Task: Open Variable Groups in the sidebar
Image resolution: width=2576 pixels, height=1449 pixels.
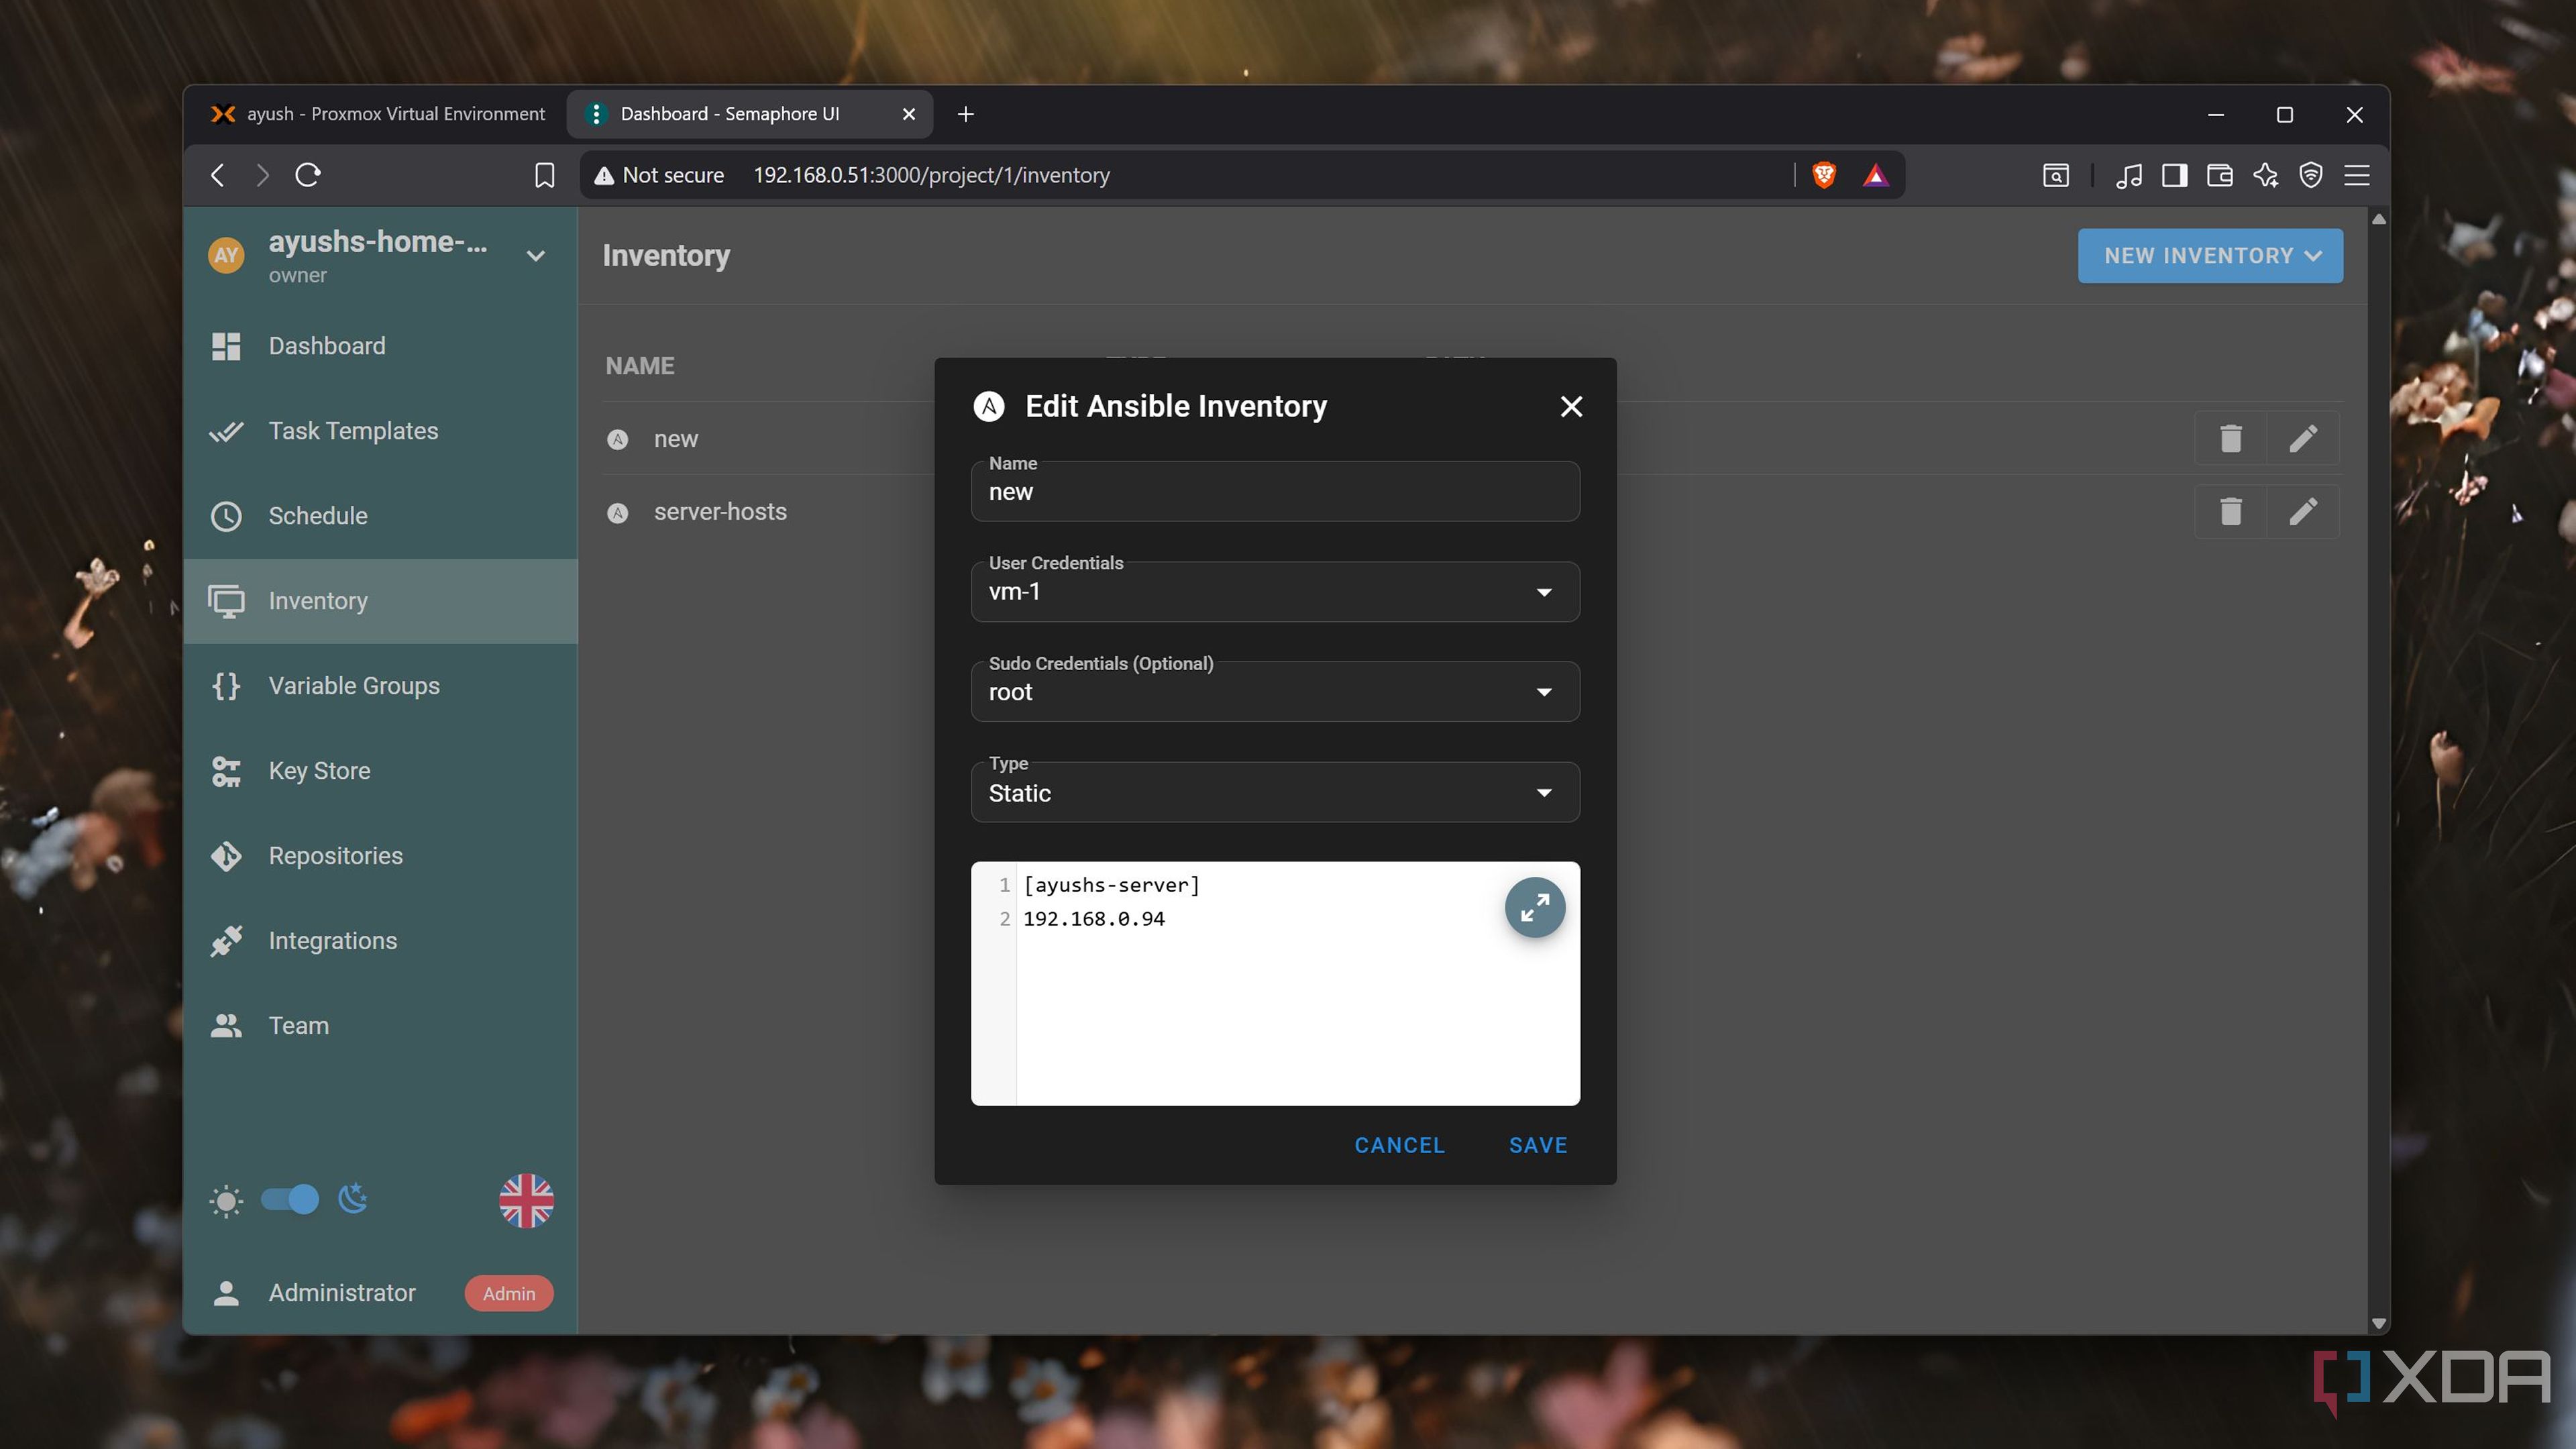Action: coord(380,686)
